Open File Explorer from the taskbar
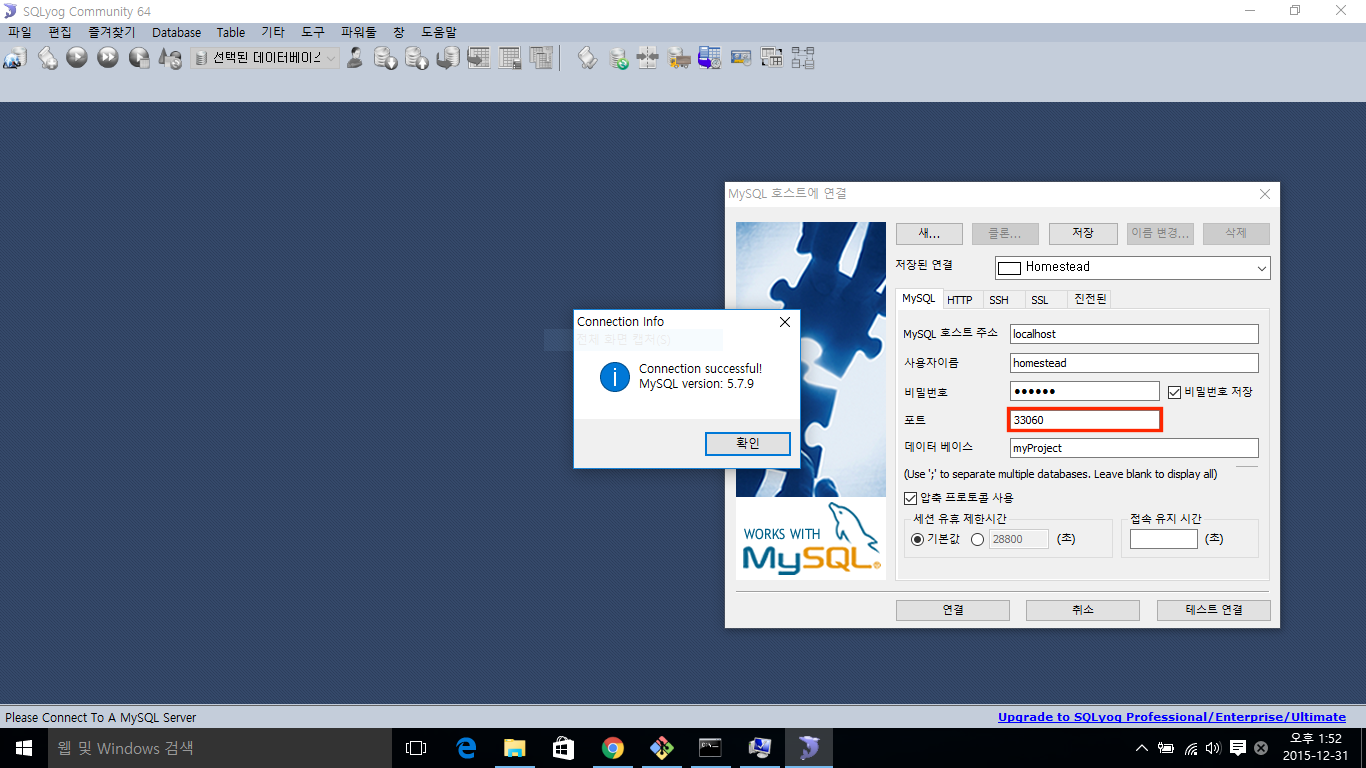Image resolution: width=1366 pixels, height=768 pixels. (515, 748)
